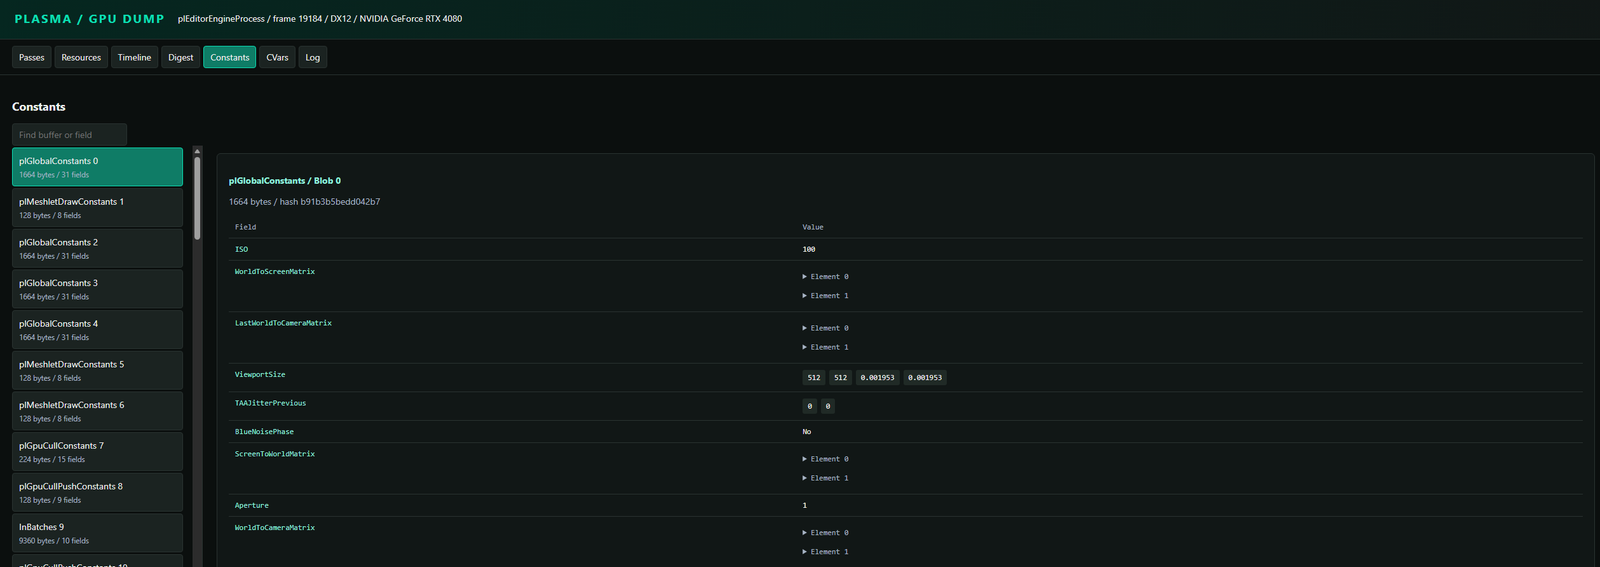
Task: Expand WorldToCameraMatrix Element 1
Action: pos(825,552)
